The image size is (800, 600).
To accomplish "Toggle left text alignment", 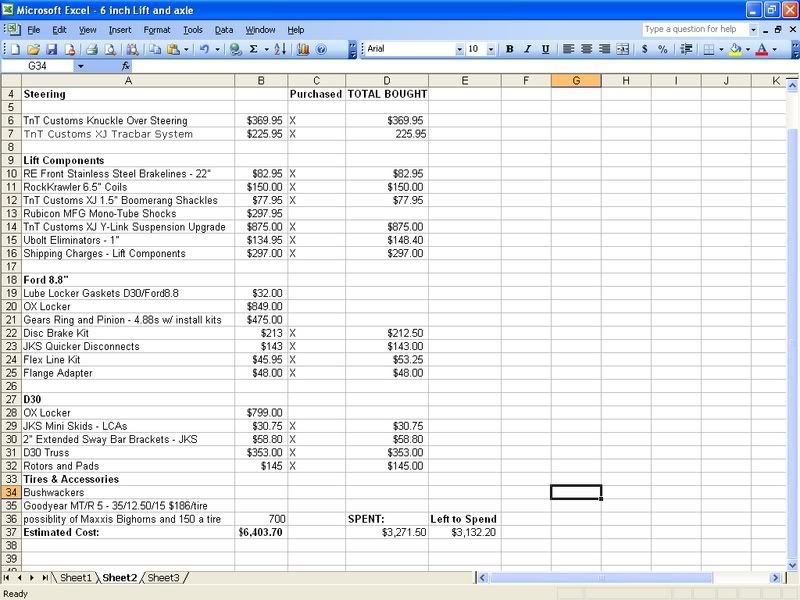I will 568,49.
